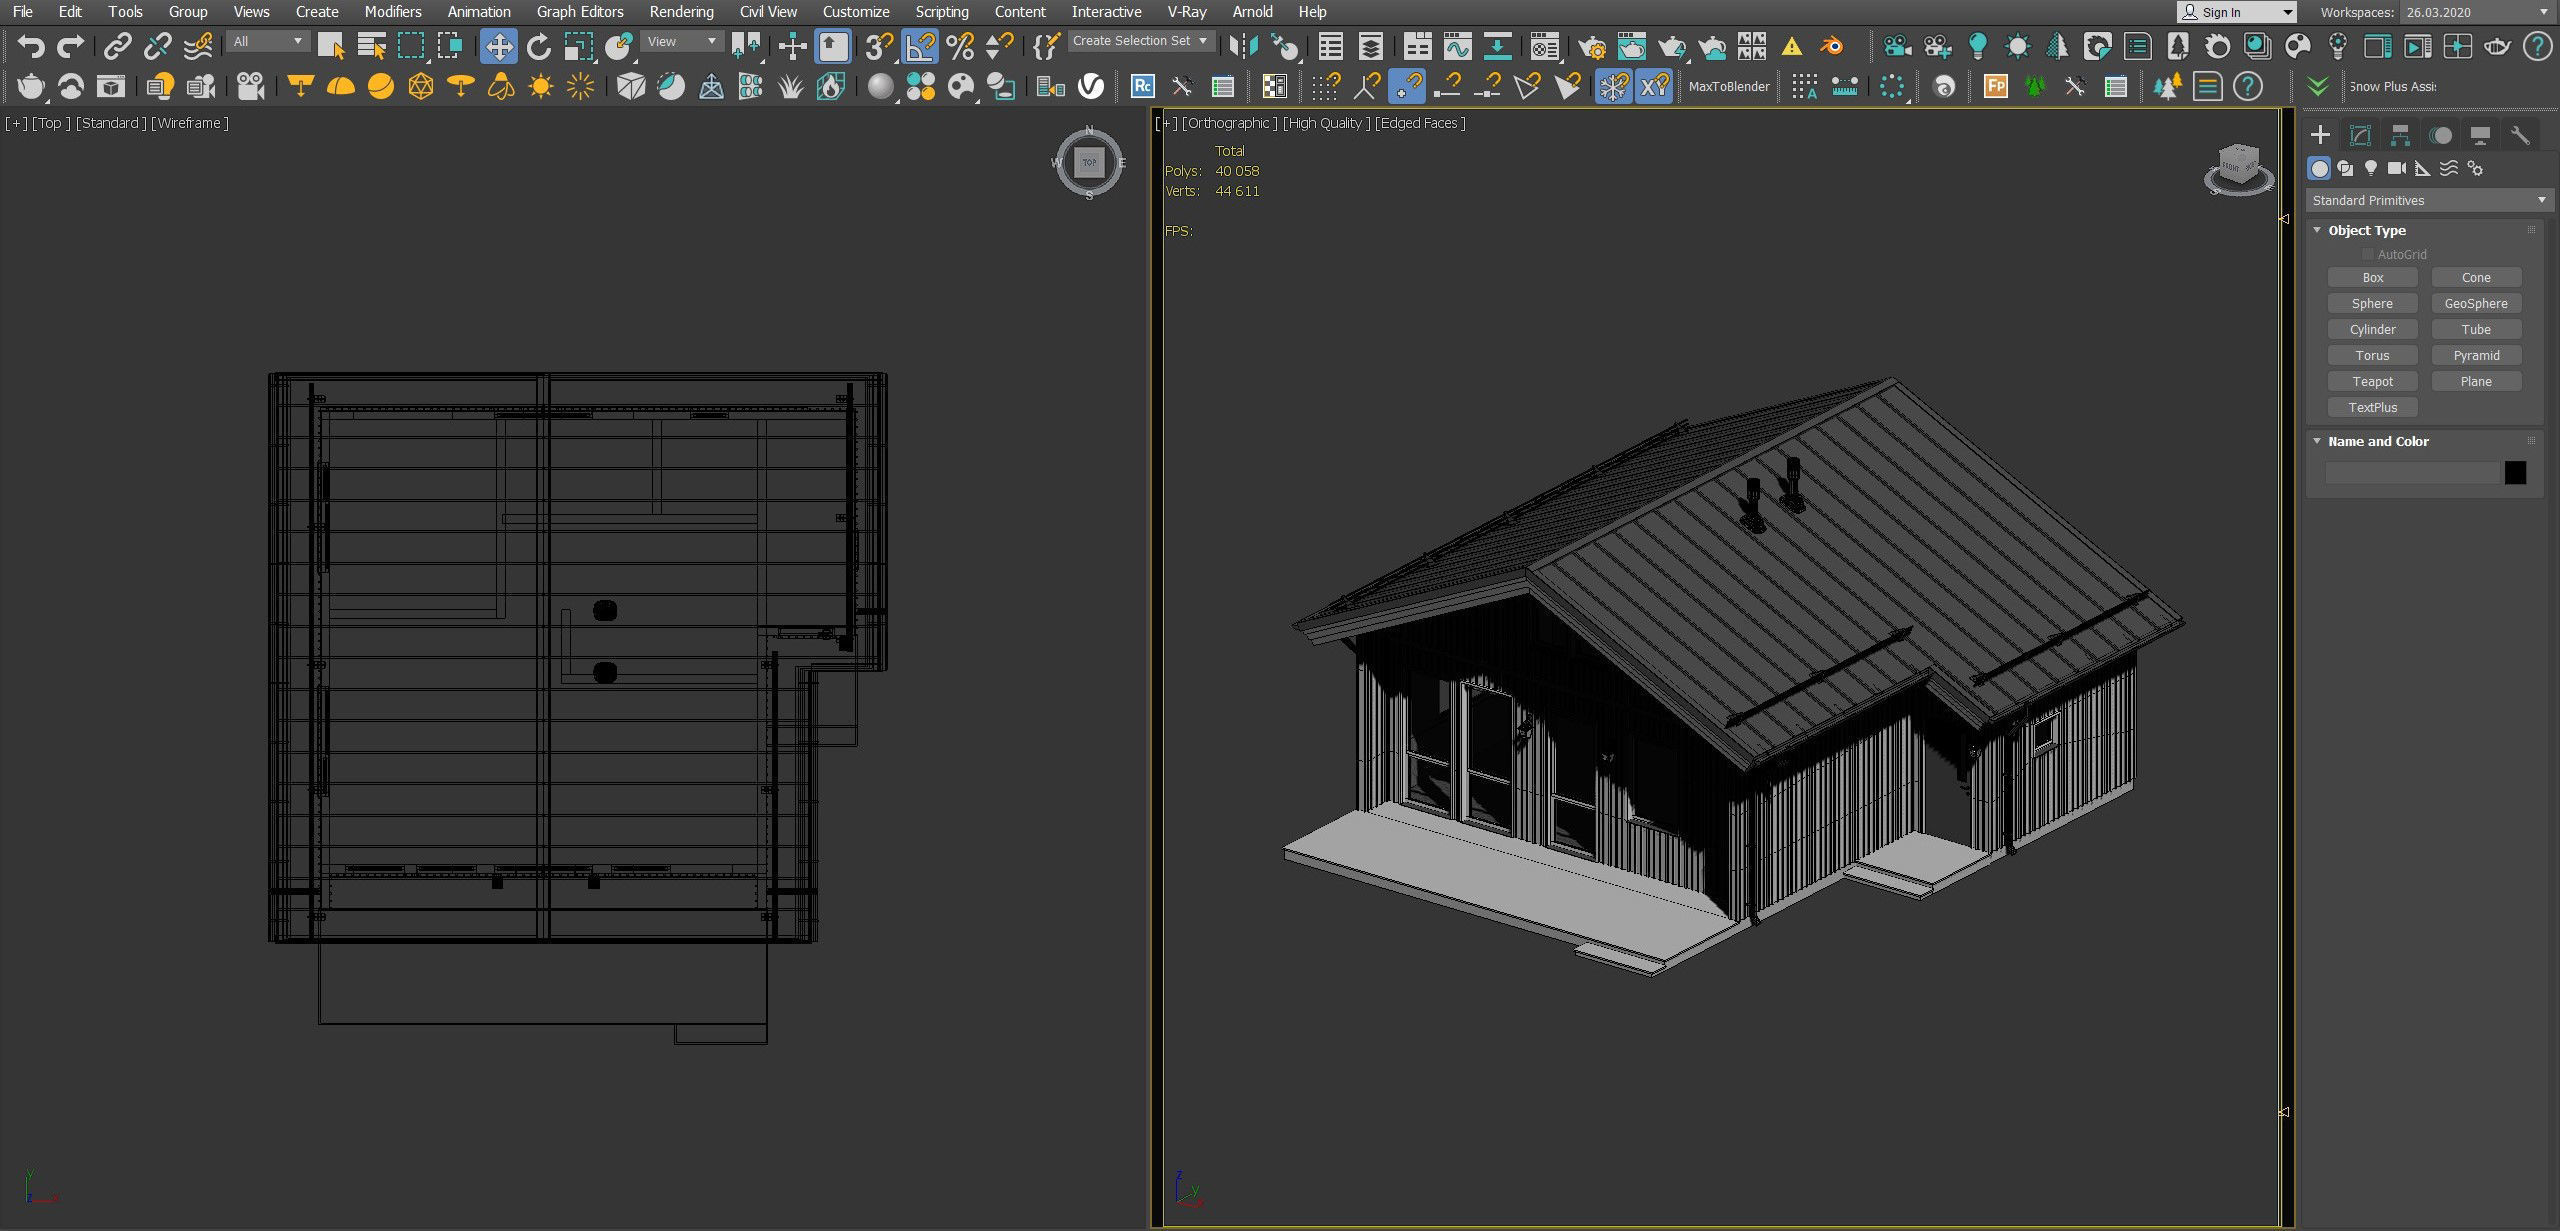2560x1231 pixels.
Task: Click the green double-chevron Snow Plus icon
Action: (x=2317, y=87)
